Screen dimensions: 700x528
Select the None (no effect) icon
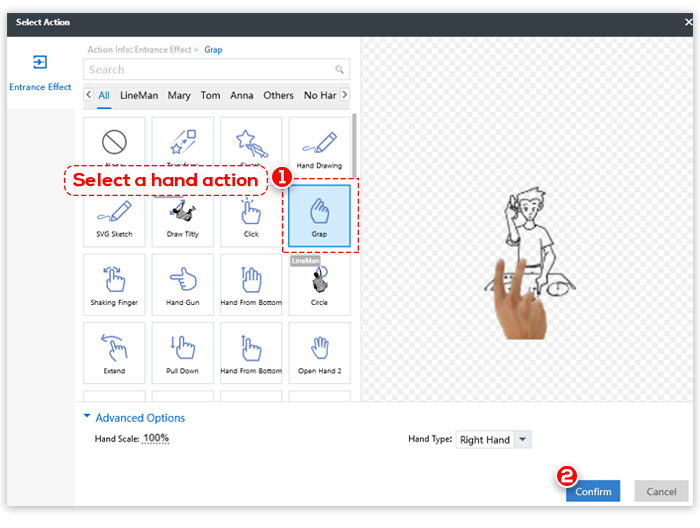pos(114,142)
